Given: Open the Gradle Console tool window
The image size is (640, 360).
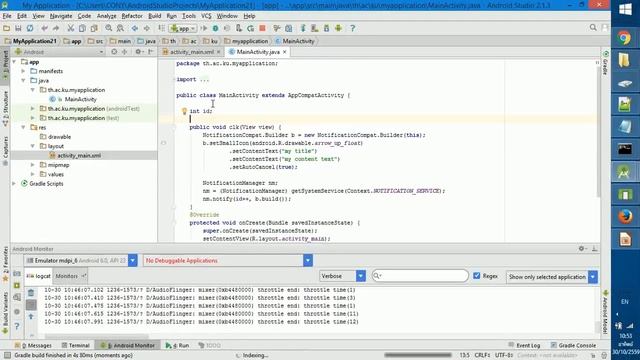Looking at the screenshot, I should [573, 345].
